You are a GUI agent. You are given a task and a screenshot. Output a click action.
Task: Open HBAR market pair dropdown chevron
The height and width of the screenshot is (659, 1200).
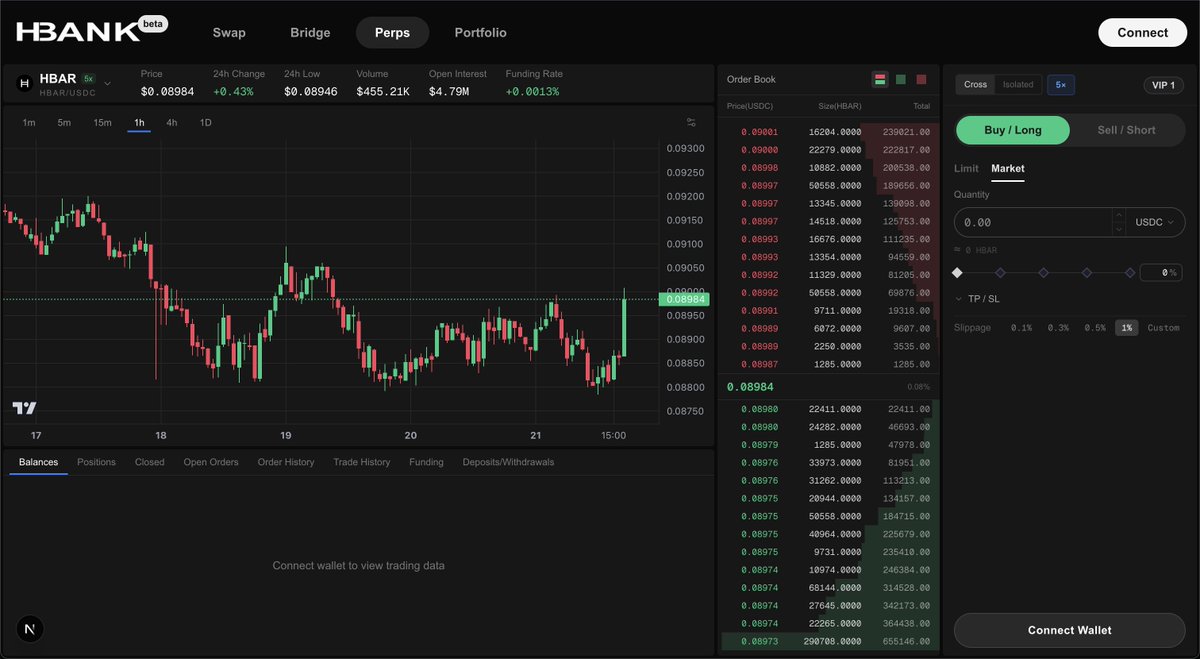tap(107, 82)
